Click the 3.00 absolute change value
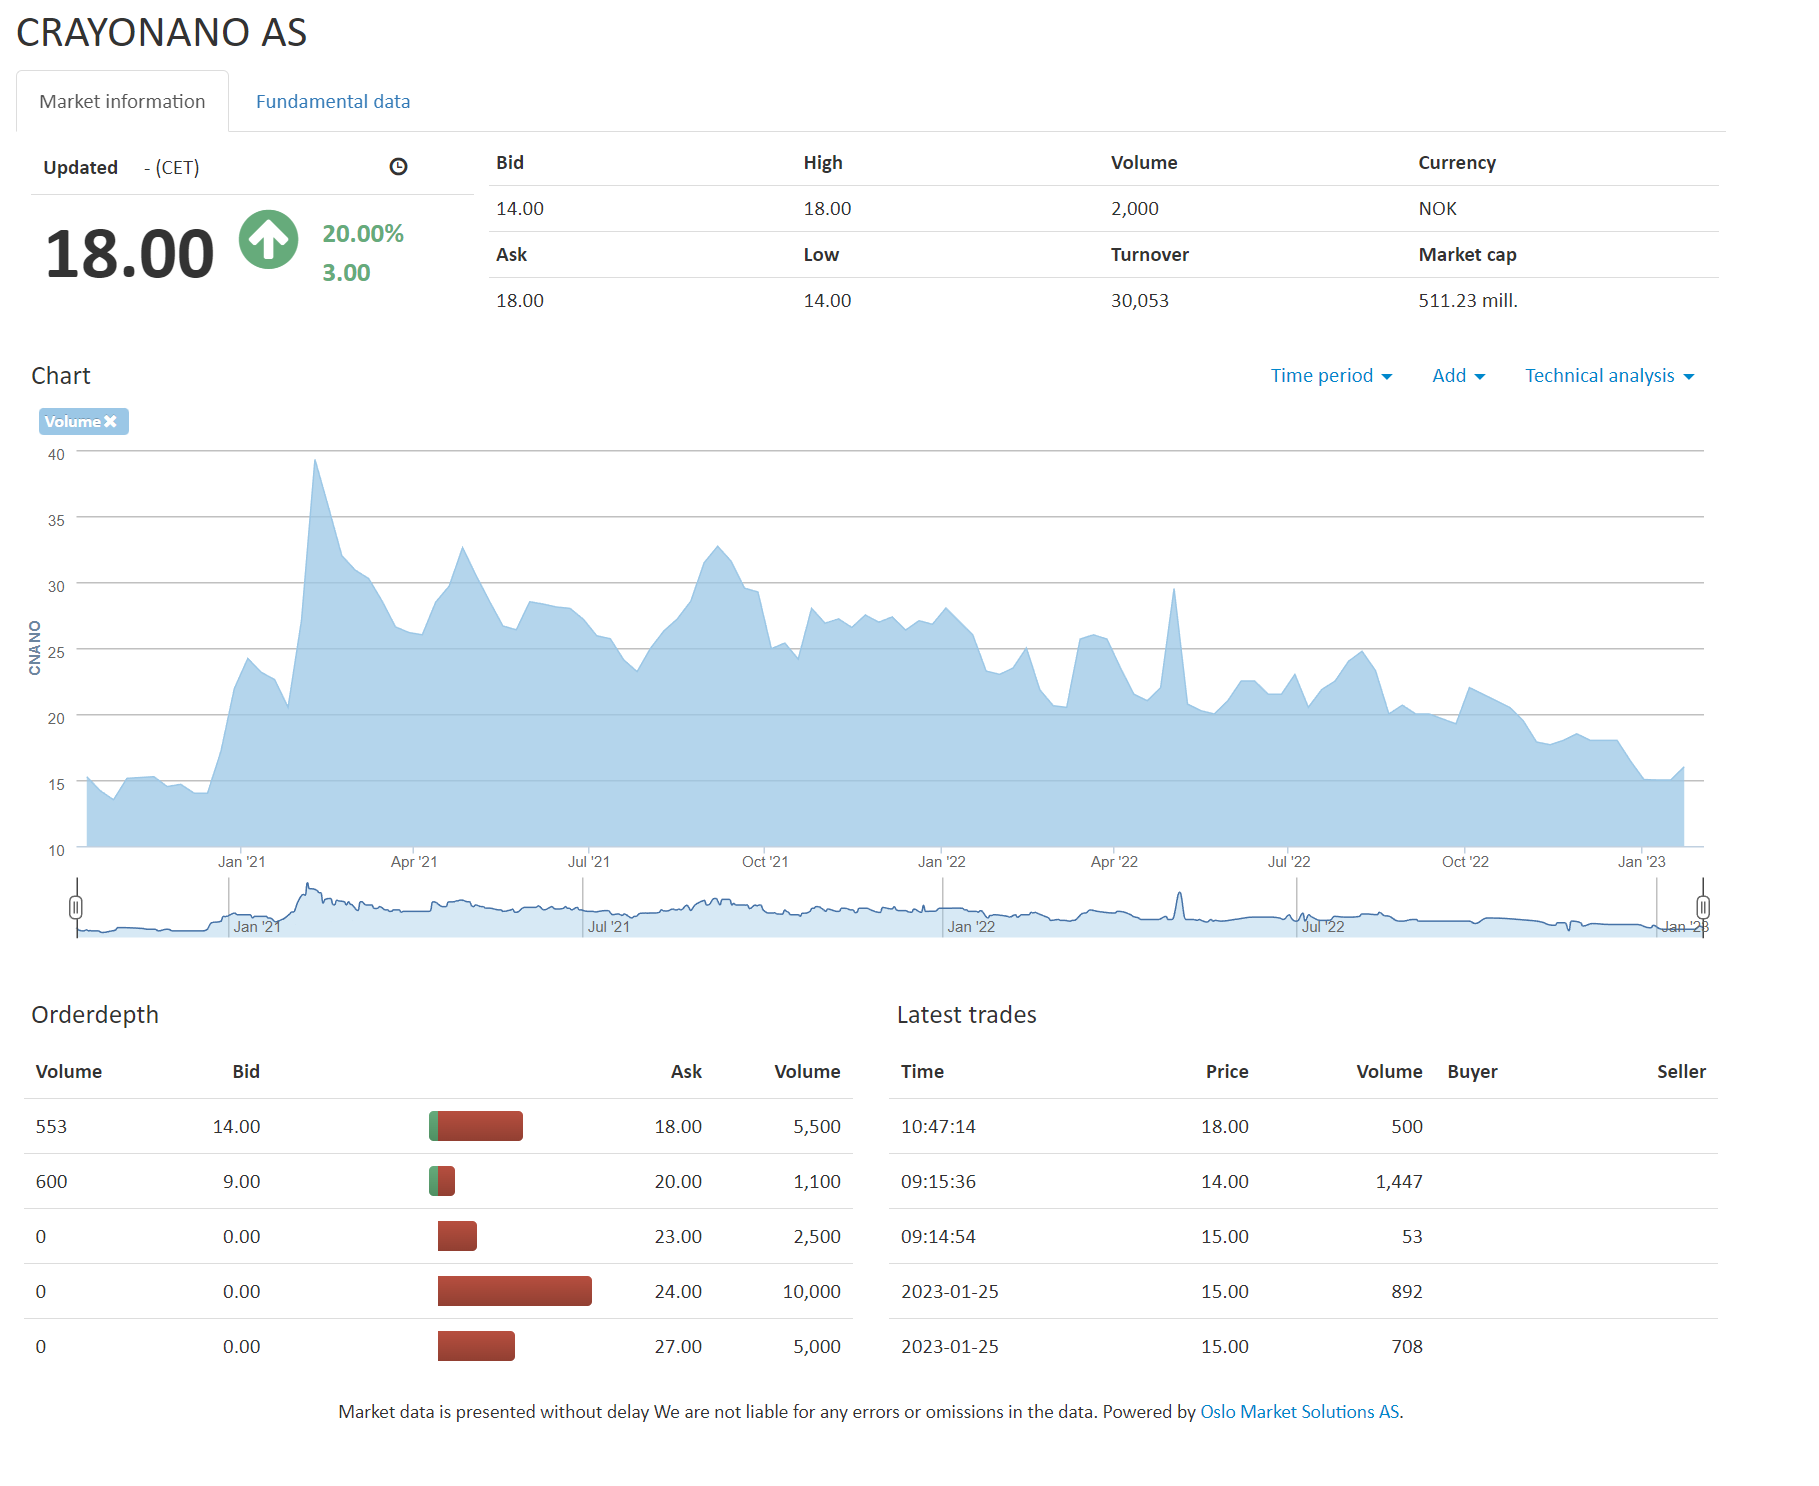This screenshot has height=1486, width=1819. (346, 273)
